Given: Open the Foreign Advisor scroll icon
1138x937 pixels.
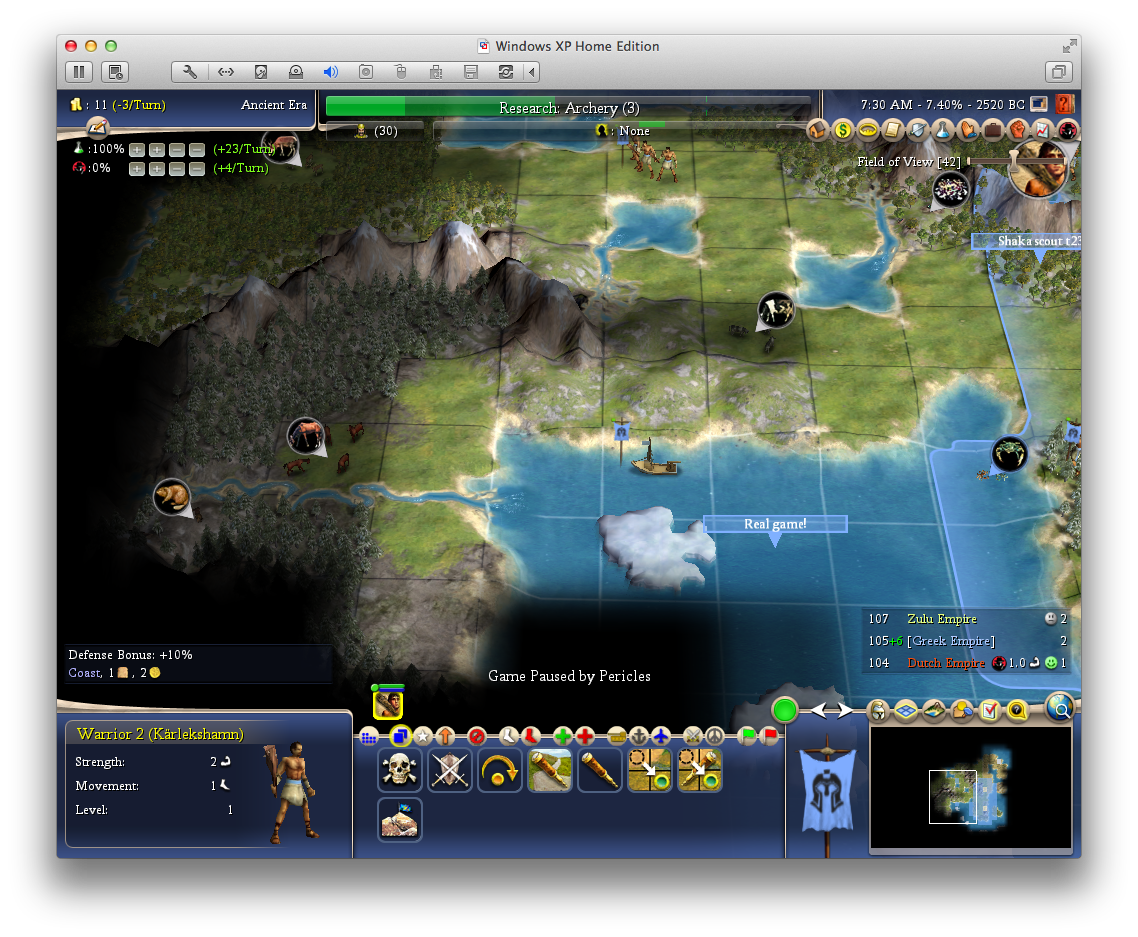Looking at the screenshot, I should [893, 130].
